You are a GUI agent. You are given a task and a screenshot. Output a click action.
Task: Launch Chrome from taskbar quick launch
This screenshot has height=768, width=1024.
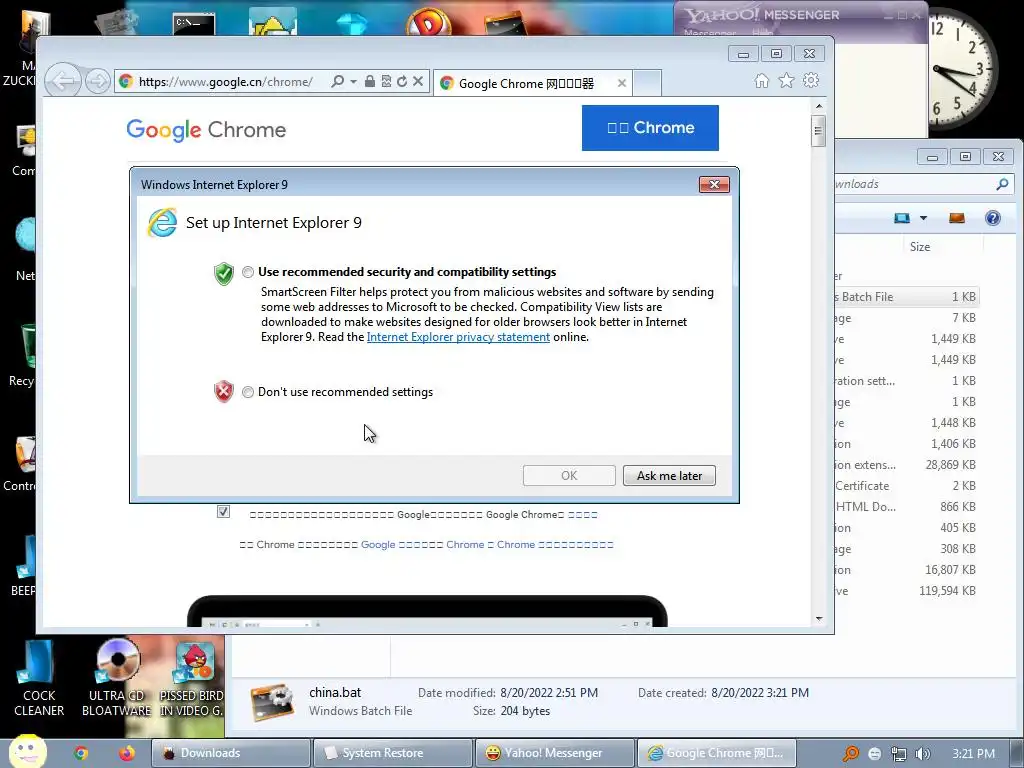click(x=81, y=753)
